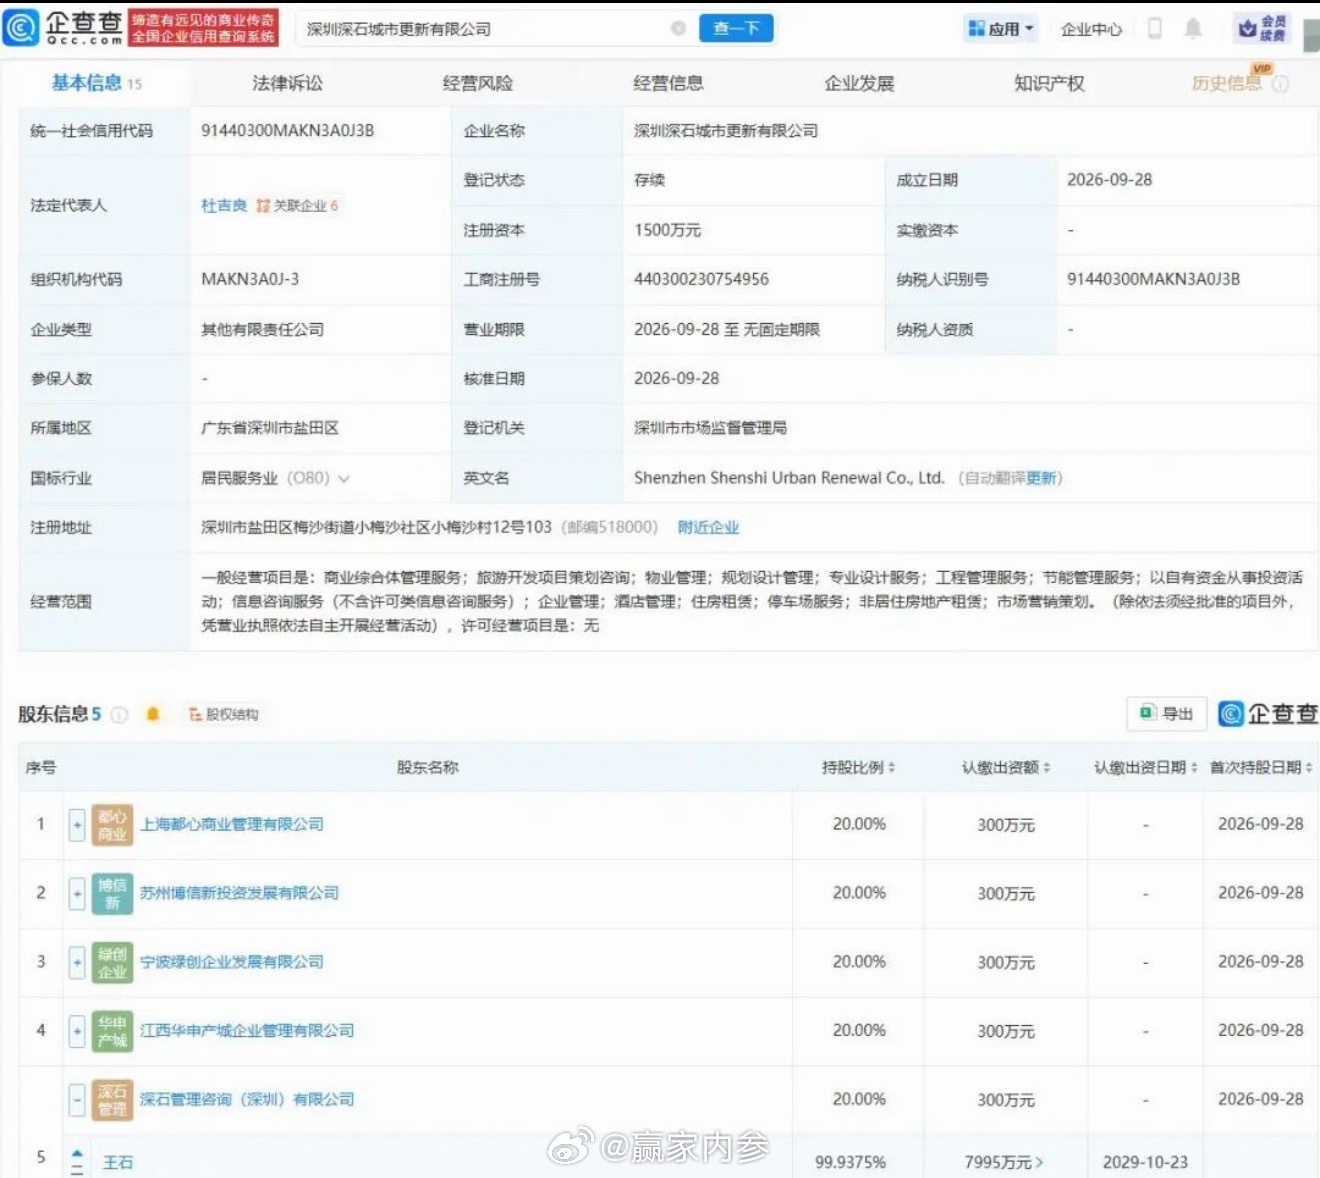Expand shareholder row 苏州博信新投资发展有限公司

tap(77, 894)
